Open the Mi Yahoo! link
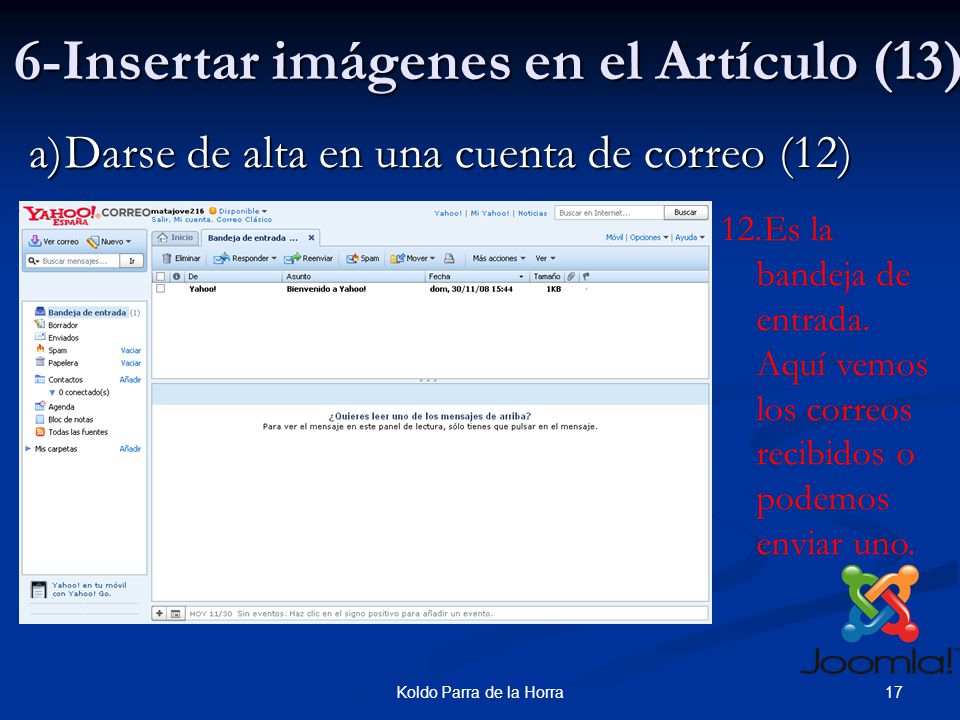The image size is (960, 720). [490, 214]
